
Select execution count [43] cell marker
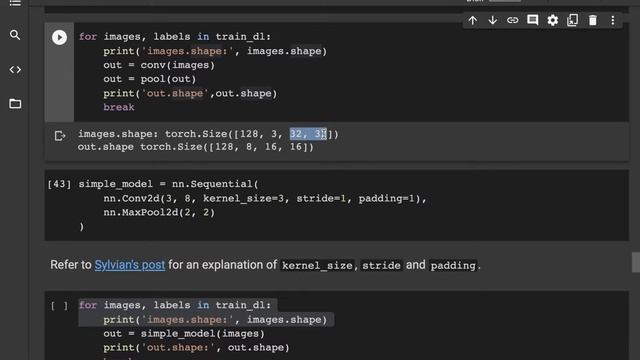point(59,184)
